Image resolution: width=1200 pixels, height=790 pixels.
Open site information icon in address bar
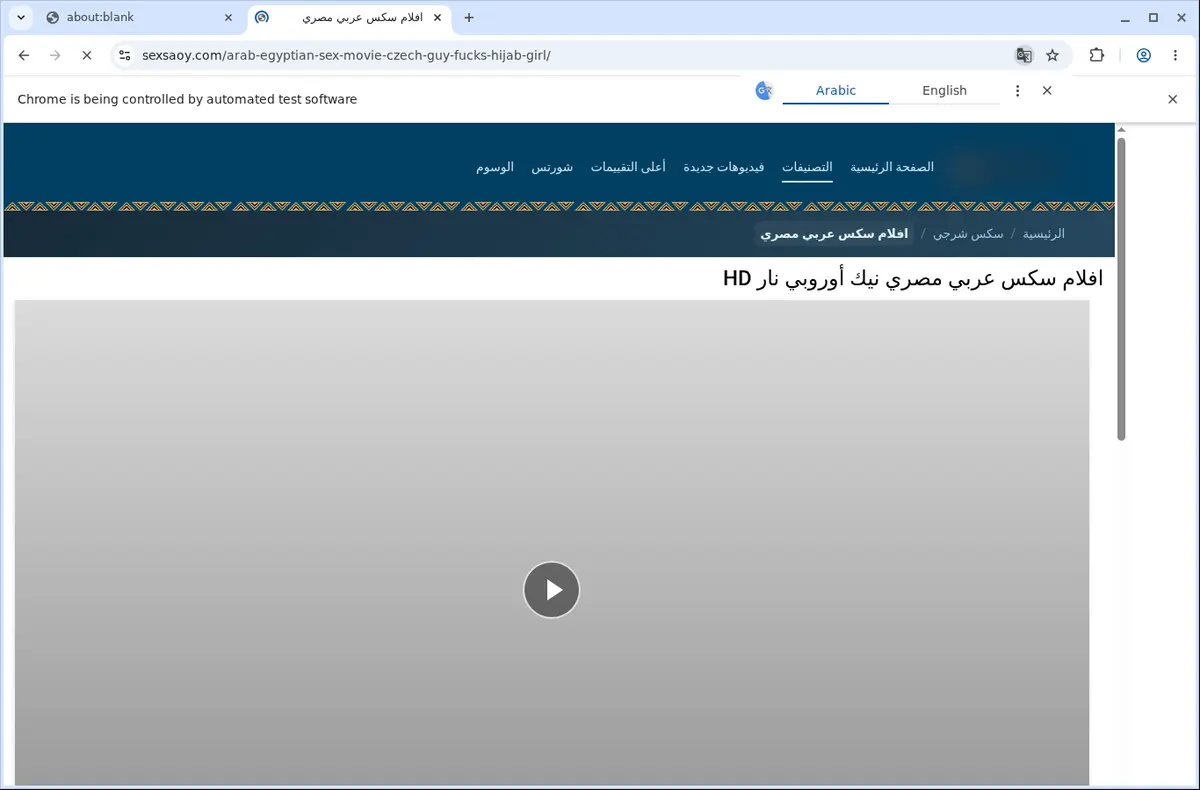pos(124,56)
